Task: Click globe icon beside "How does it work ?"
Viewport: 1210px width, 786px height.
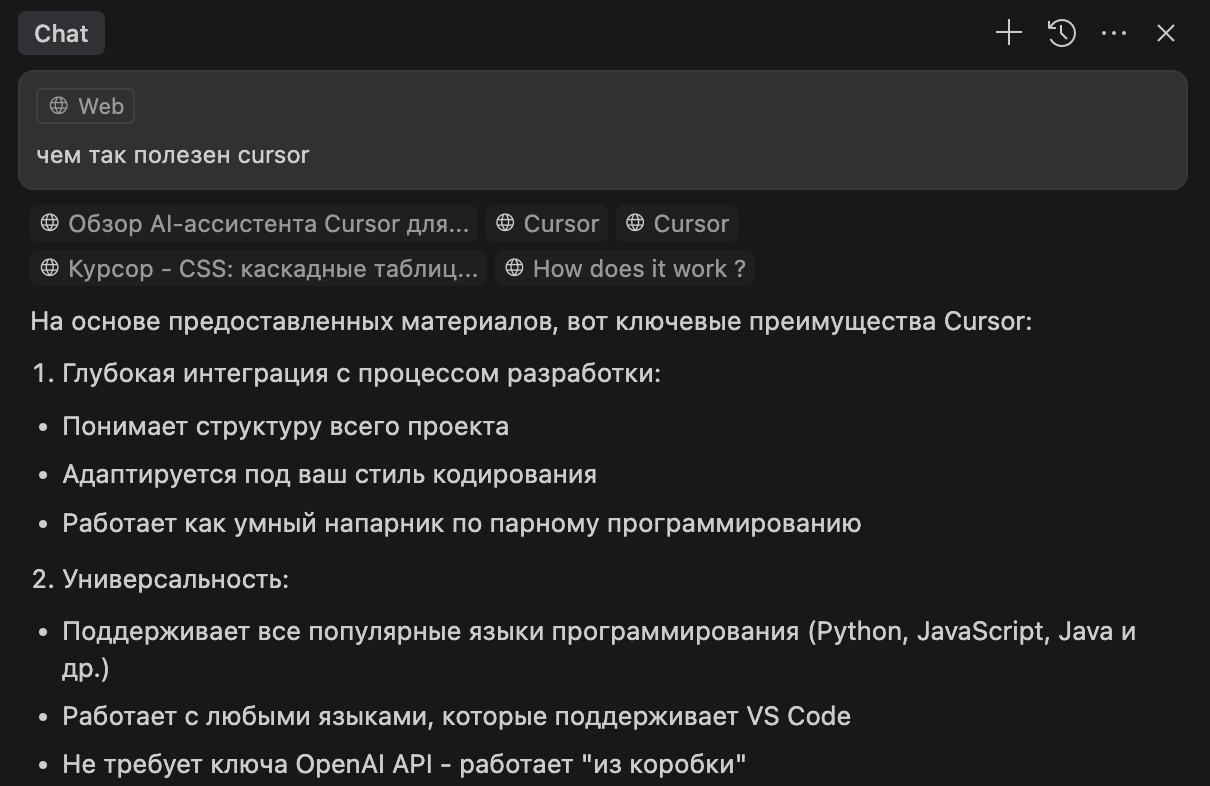Action: 514,268
